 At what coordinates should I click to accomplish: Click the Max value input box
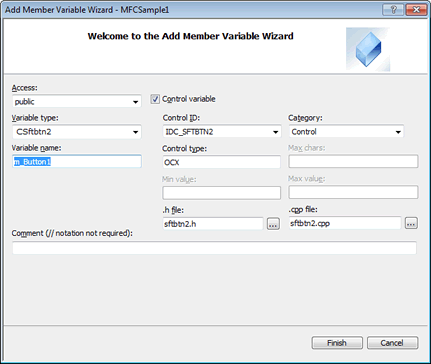[353, 192]
